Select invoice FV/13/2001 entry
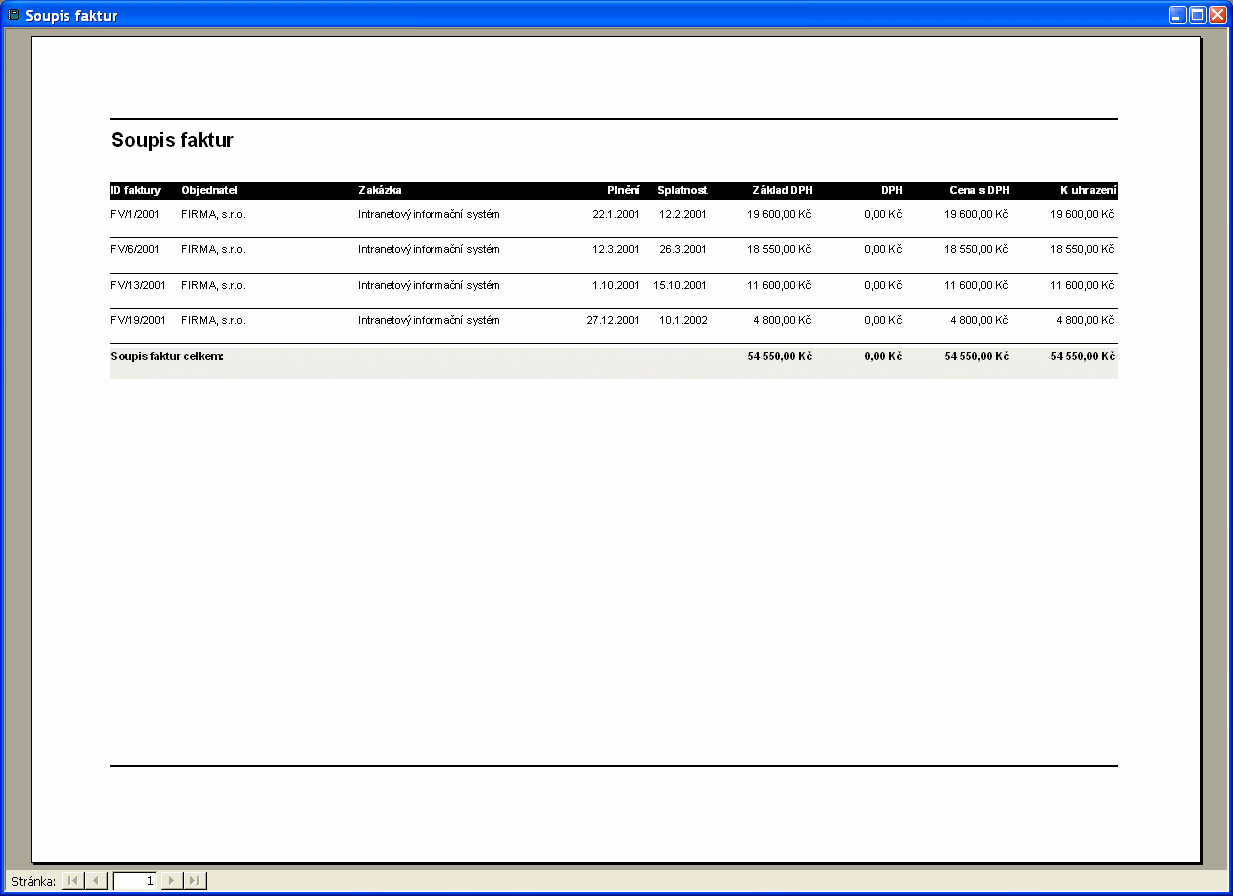Screen dimensions: 1233x896 click(x=137, y=285)
